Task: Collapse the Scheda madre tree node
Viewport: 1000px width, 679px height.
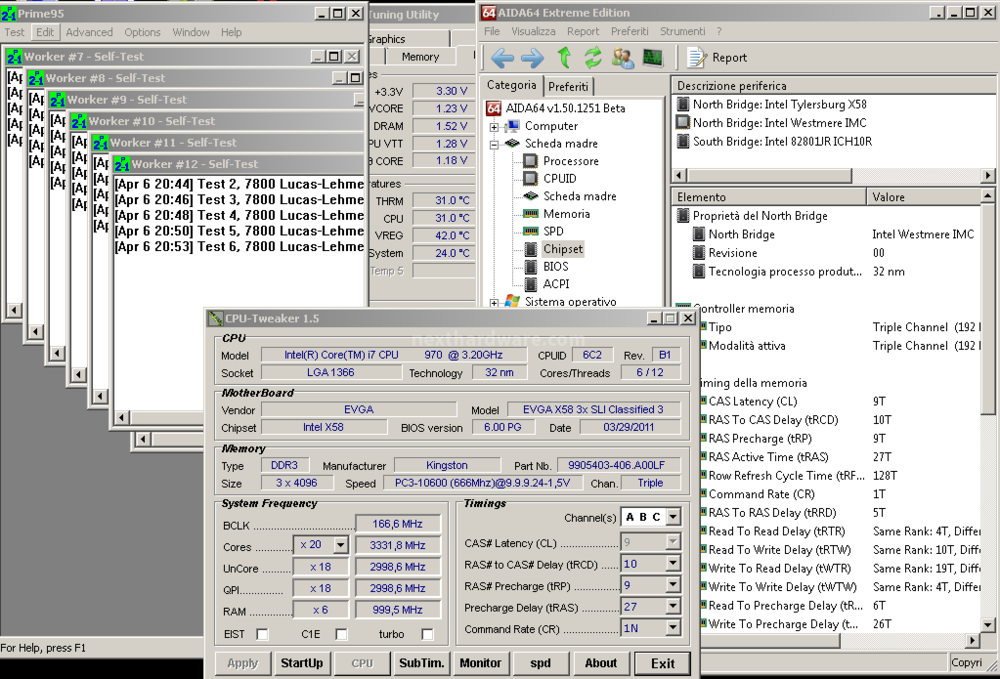Action: pos(494,145)
